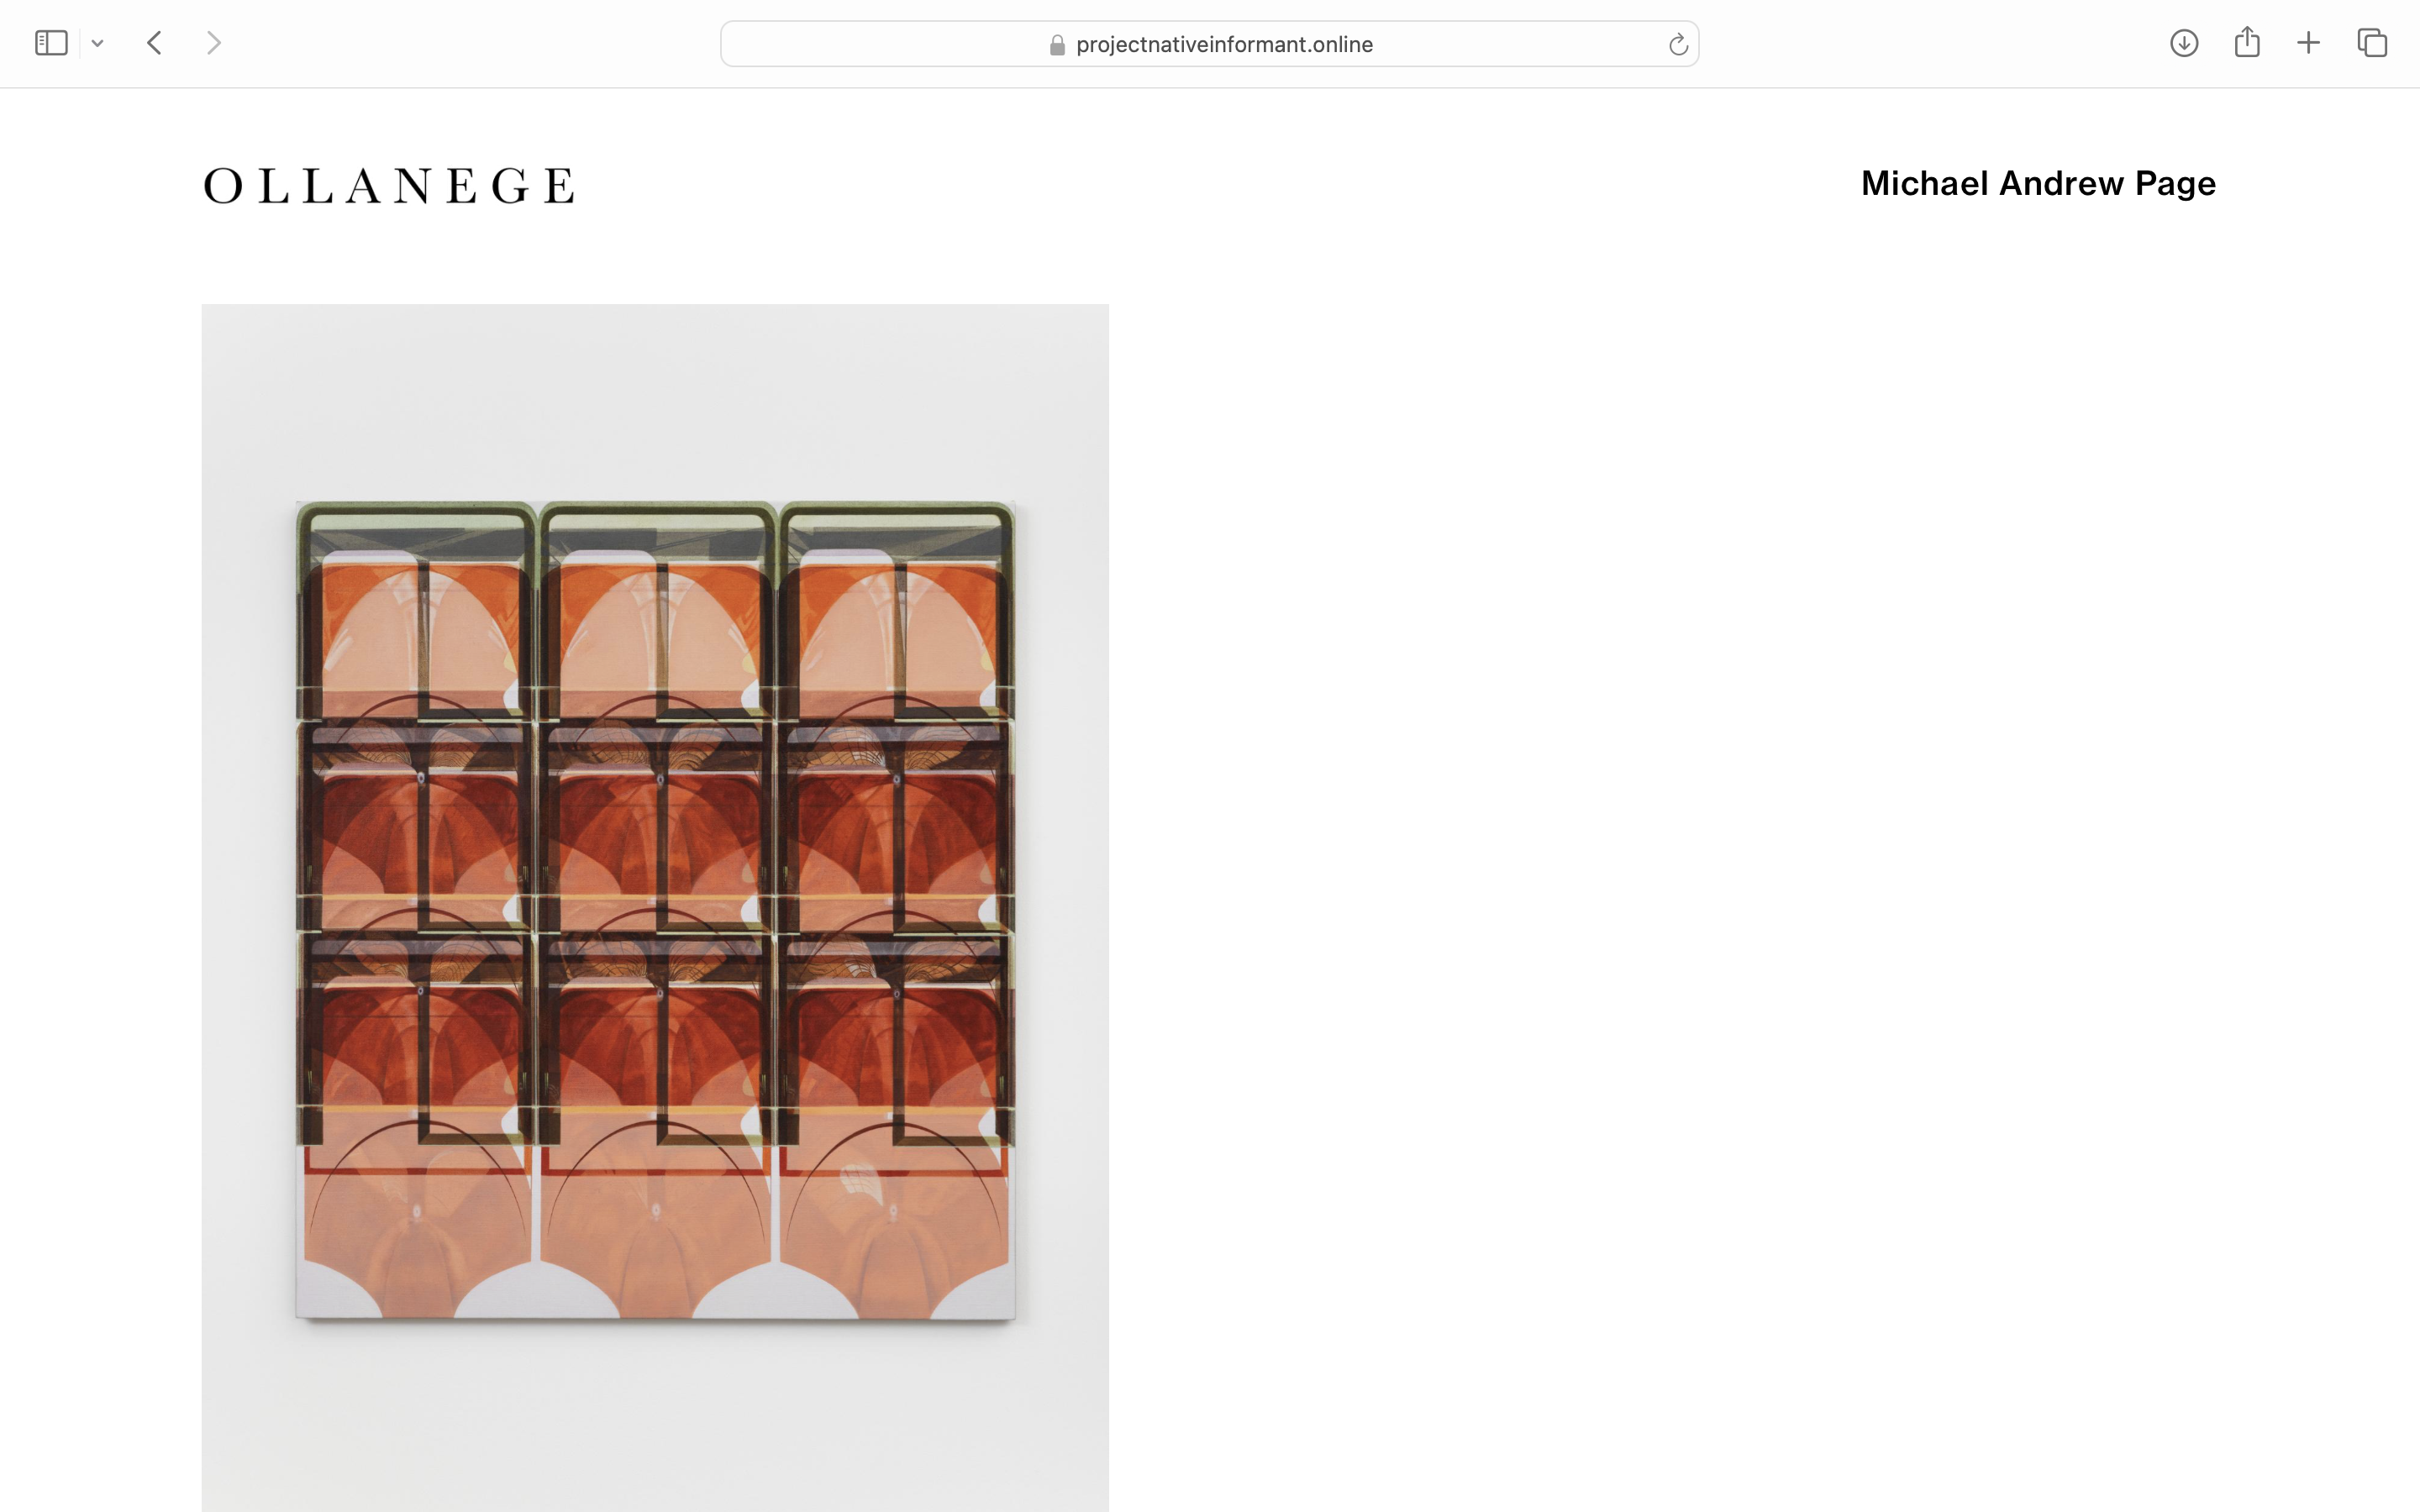The image size is (2420, 1512).
Task: Click the projectnativeinformant.online URL text
Action: (1224, 45)
